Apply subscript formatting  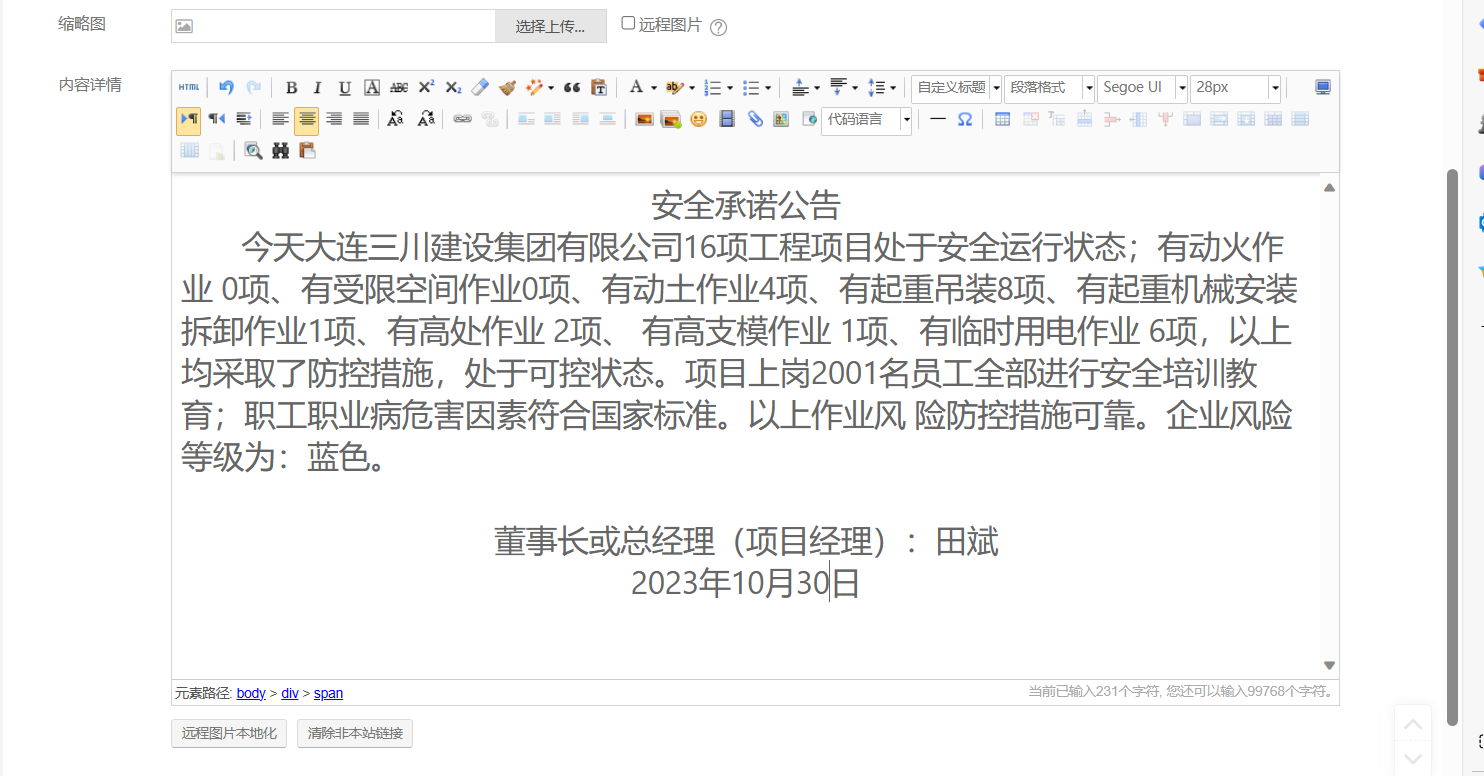tap(453, 88)
